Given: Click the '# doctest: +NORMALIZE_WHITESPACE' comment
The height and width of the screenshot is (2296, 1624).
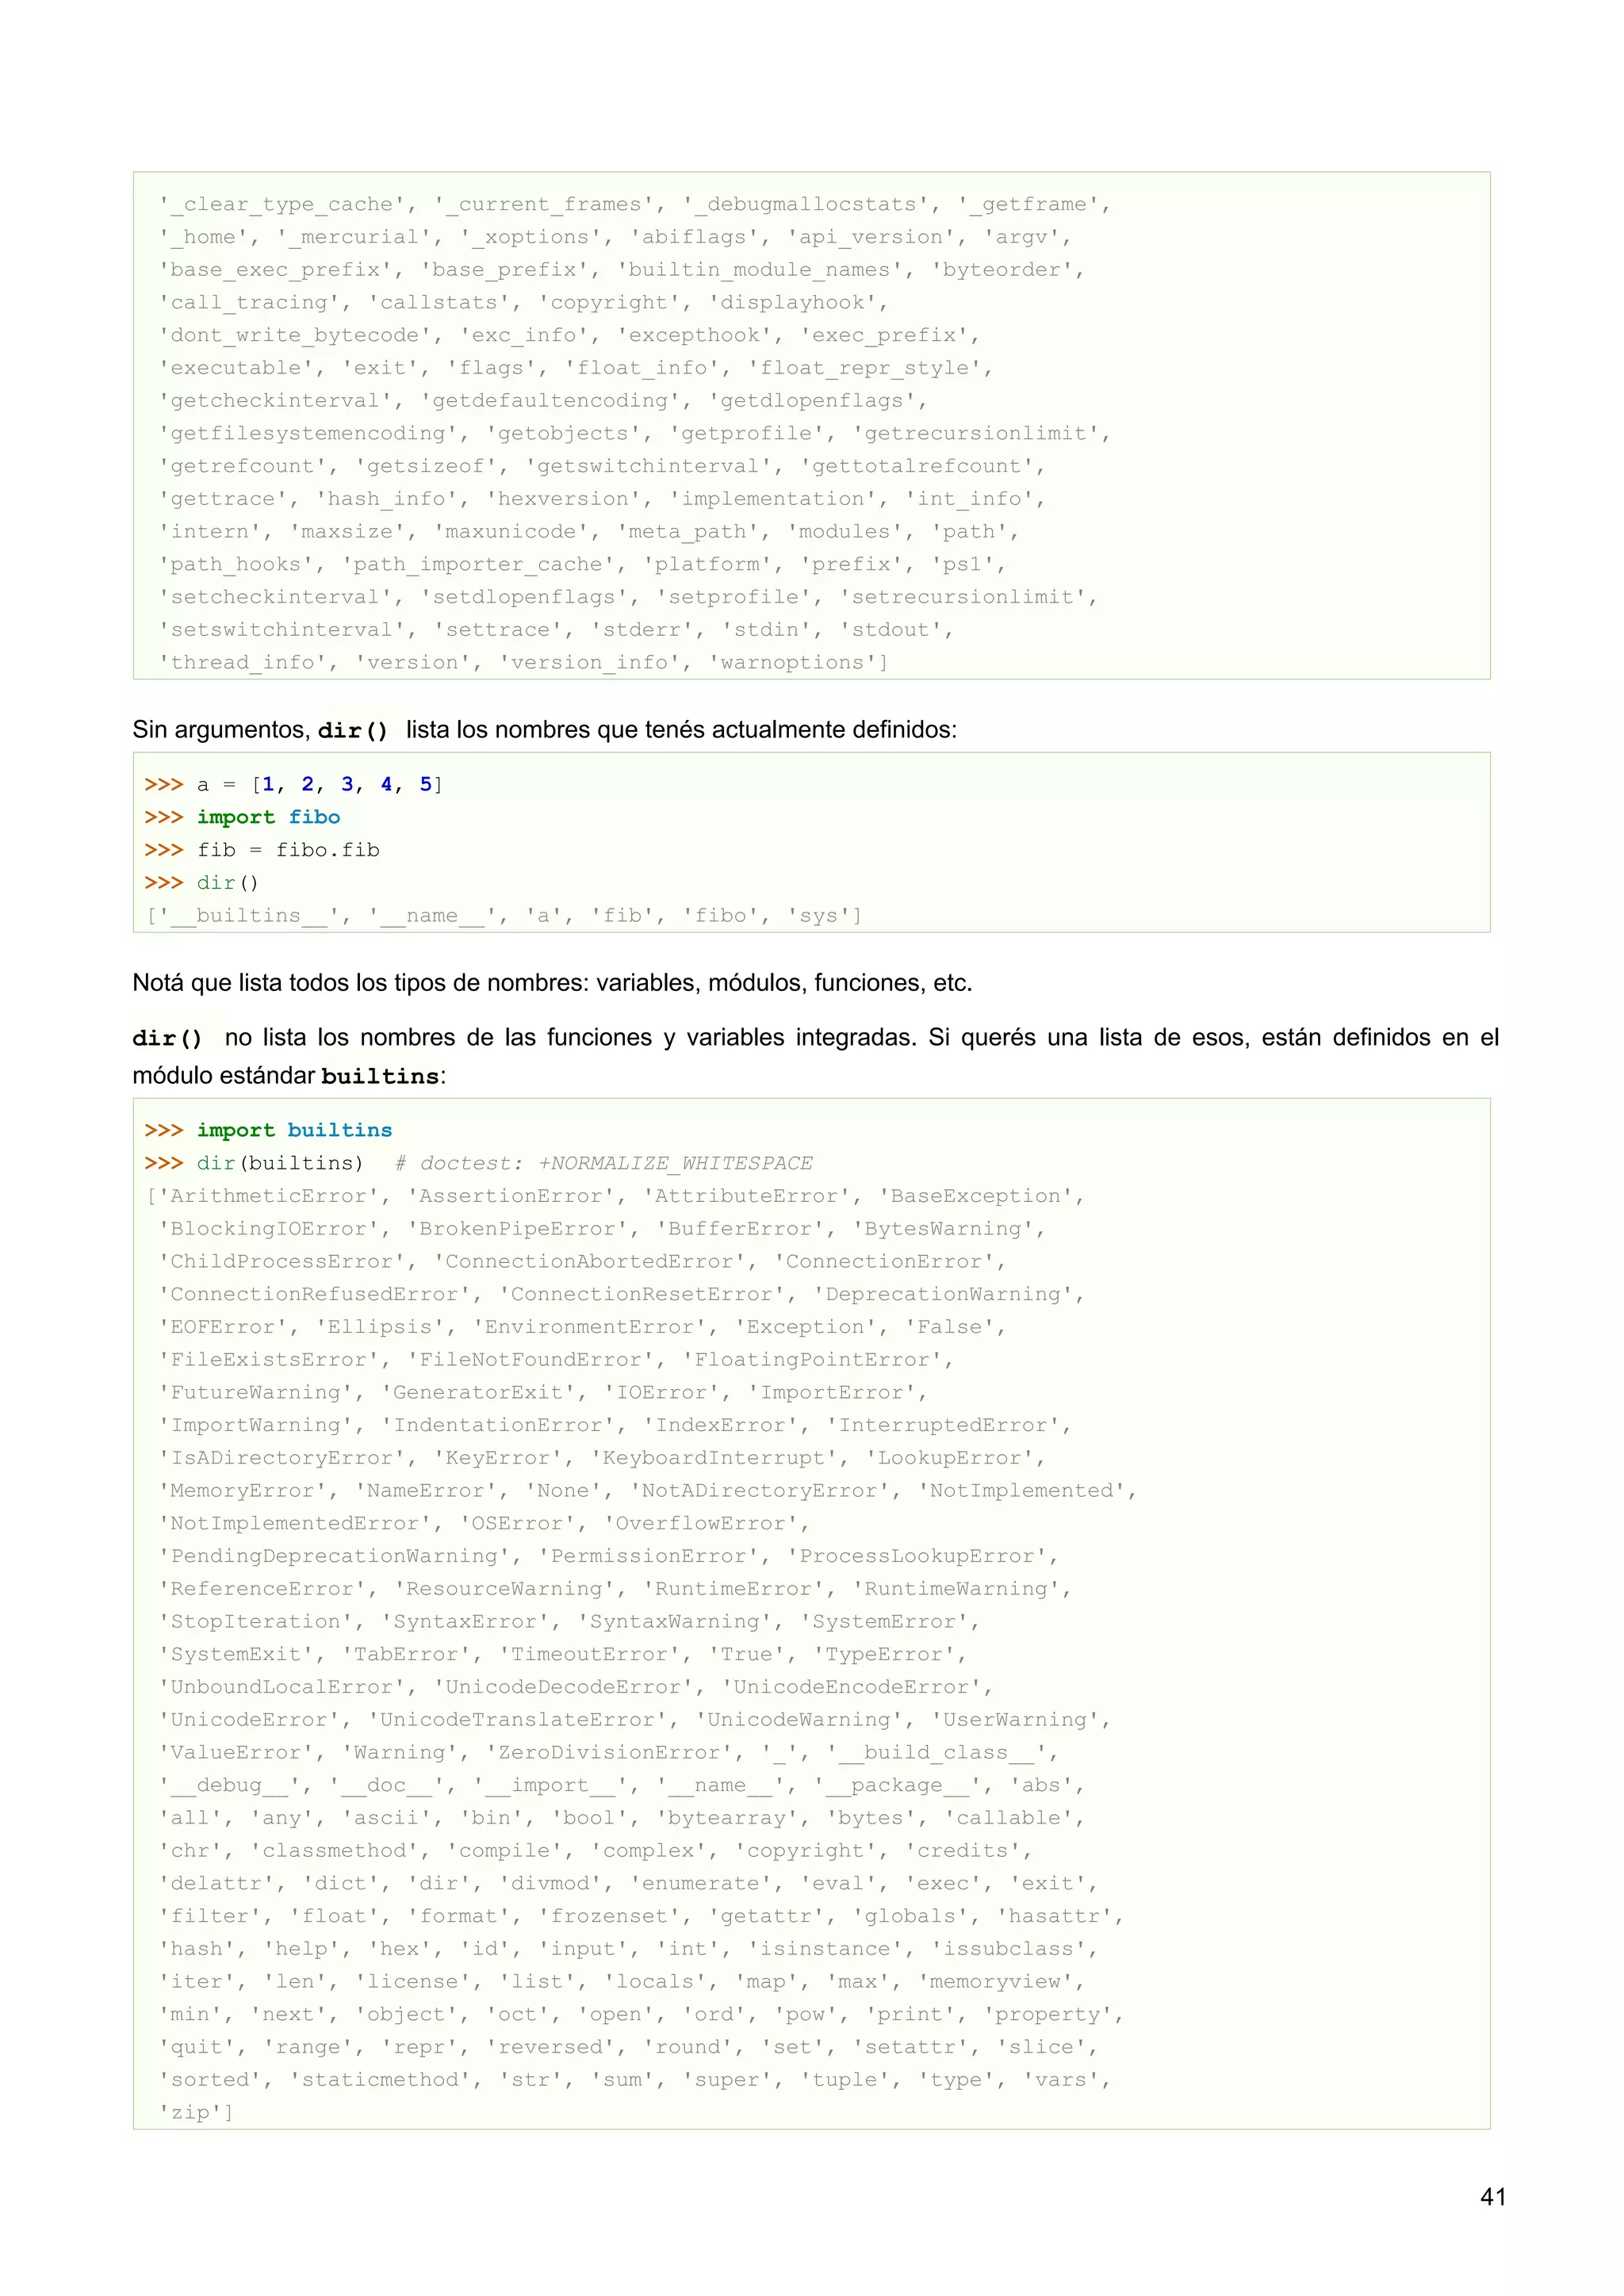Looking at the screenshot, I should [604, 1163].
